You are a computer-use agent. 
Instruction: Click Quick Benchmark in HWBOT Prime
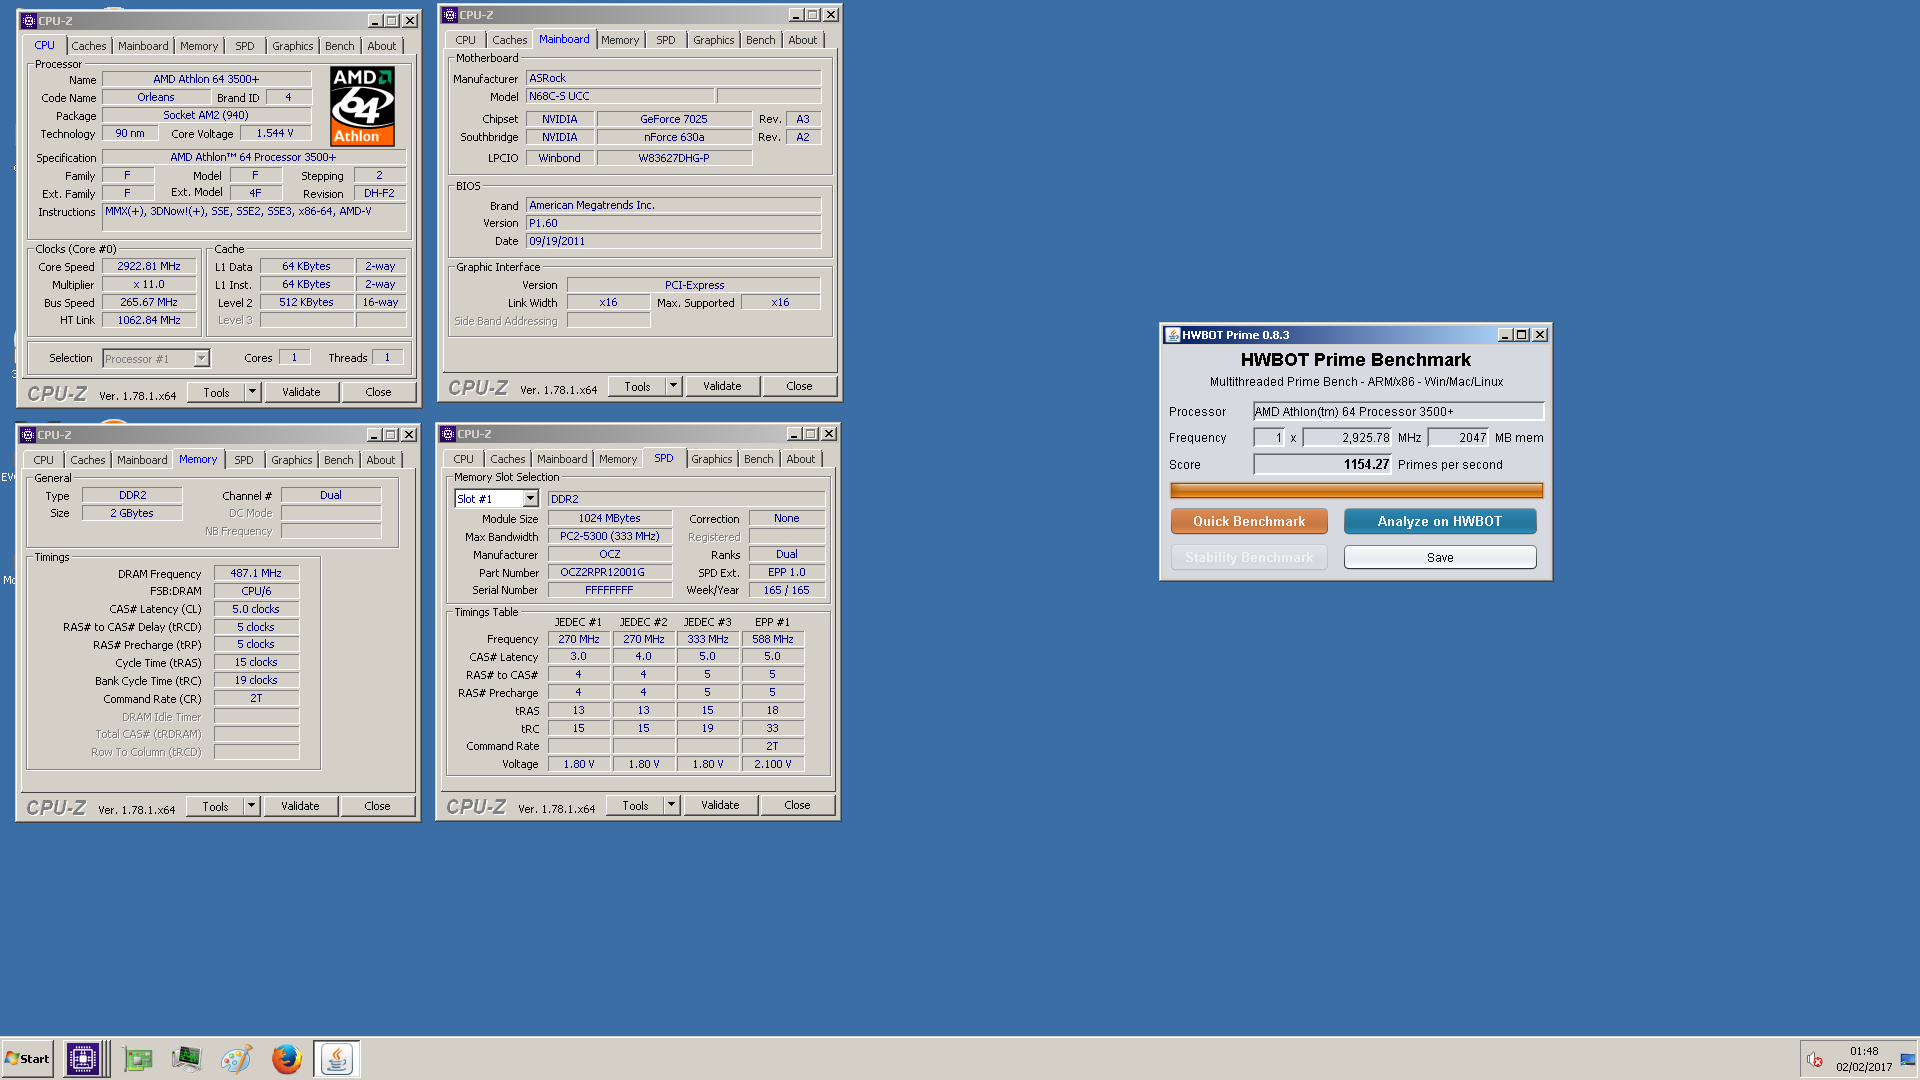coord(1249,521)
